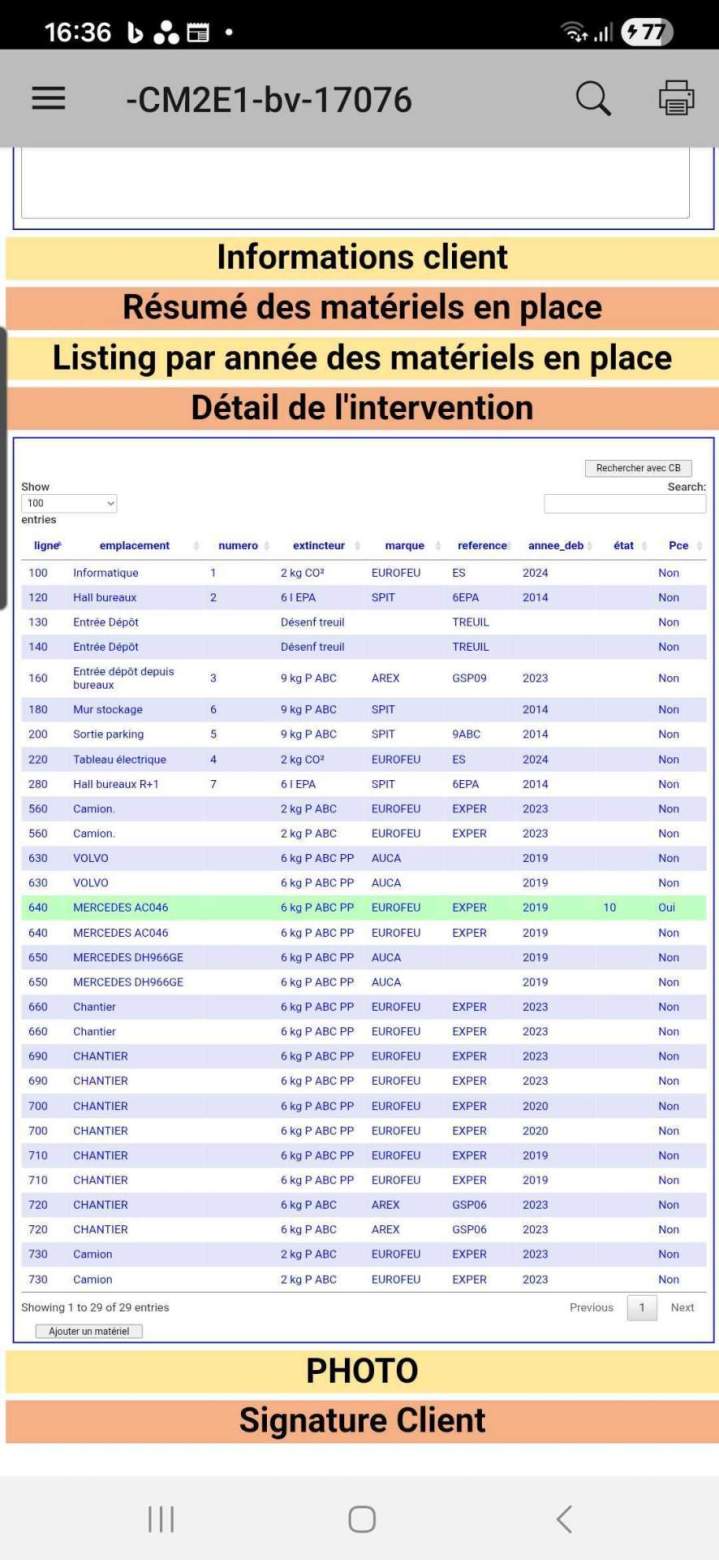This screenshot has width=719, height=1560.
Task: Open the Show entries dropdown set to 100
Action: (x=69, y=503)
